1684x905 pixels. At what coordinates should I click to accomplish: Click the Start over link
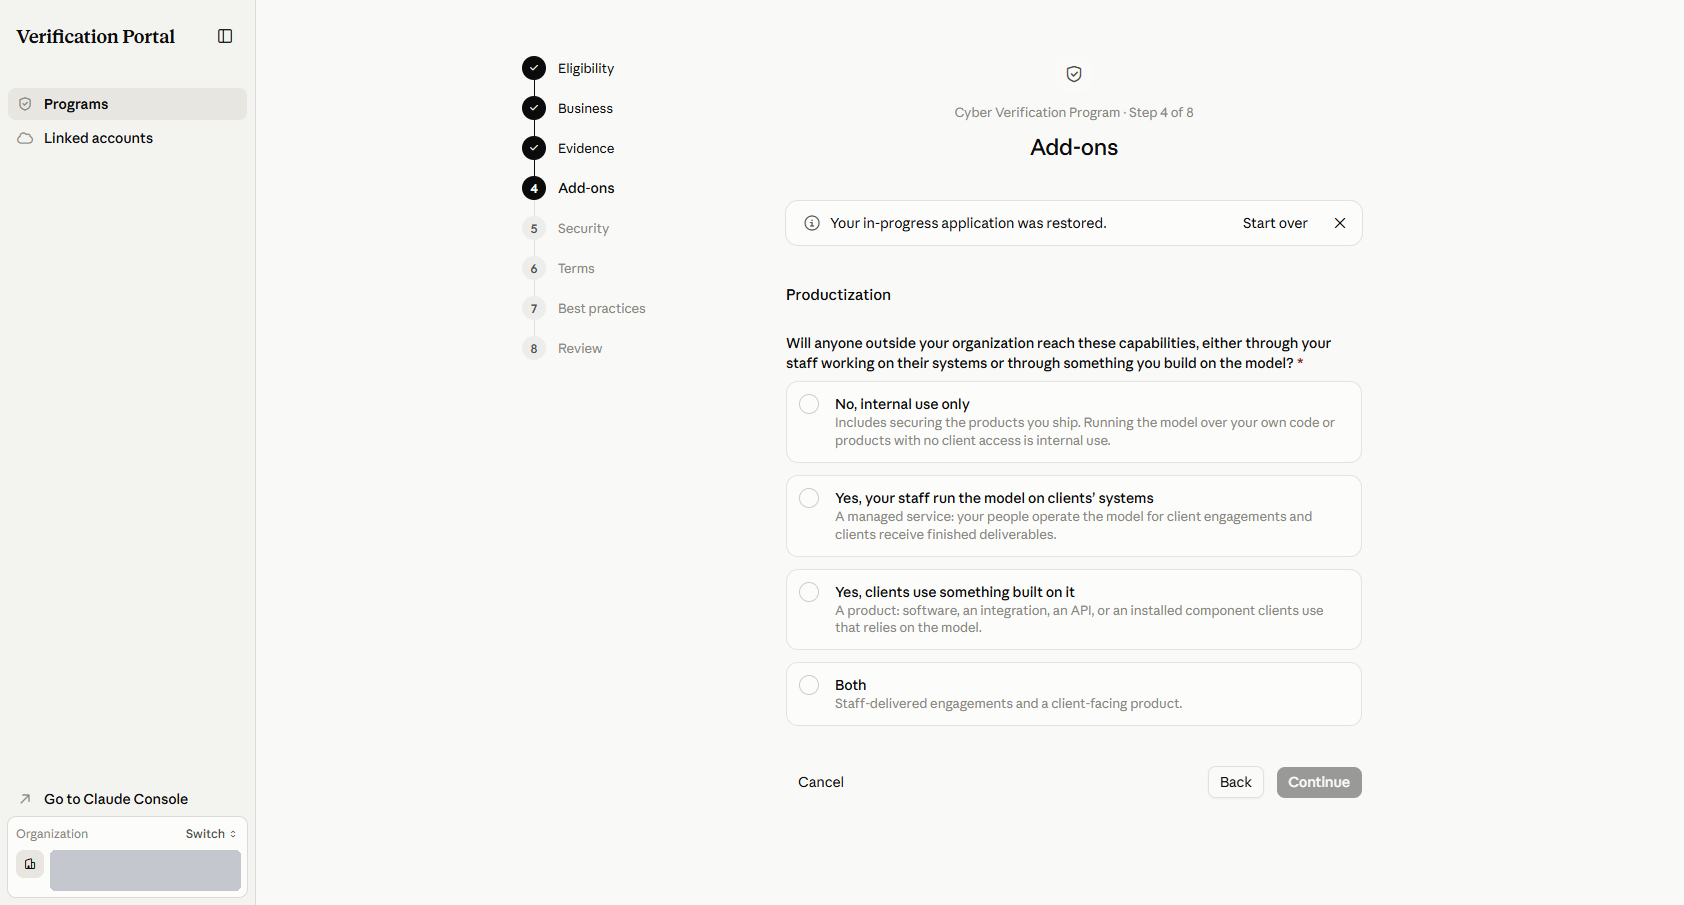point(1275,223)
